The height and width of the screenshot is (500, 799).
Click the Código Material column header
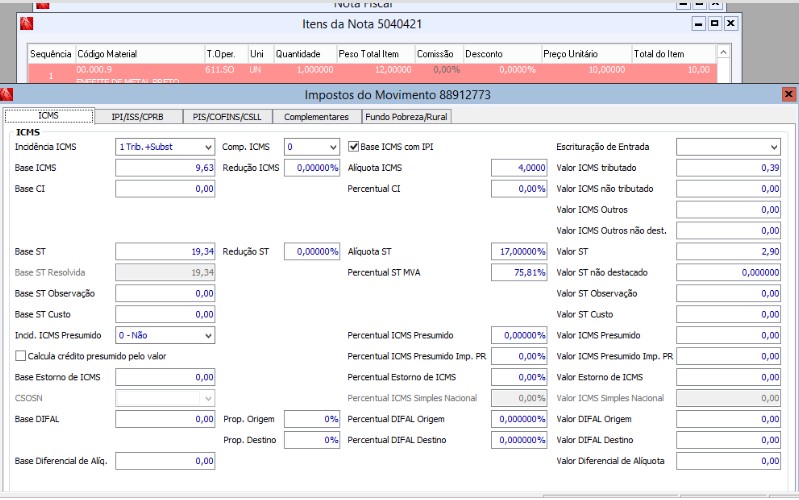pos(140,54)
